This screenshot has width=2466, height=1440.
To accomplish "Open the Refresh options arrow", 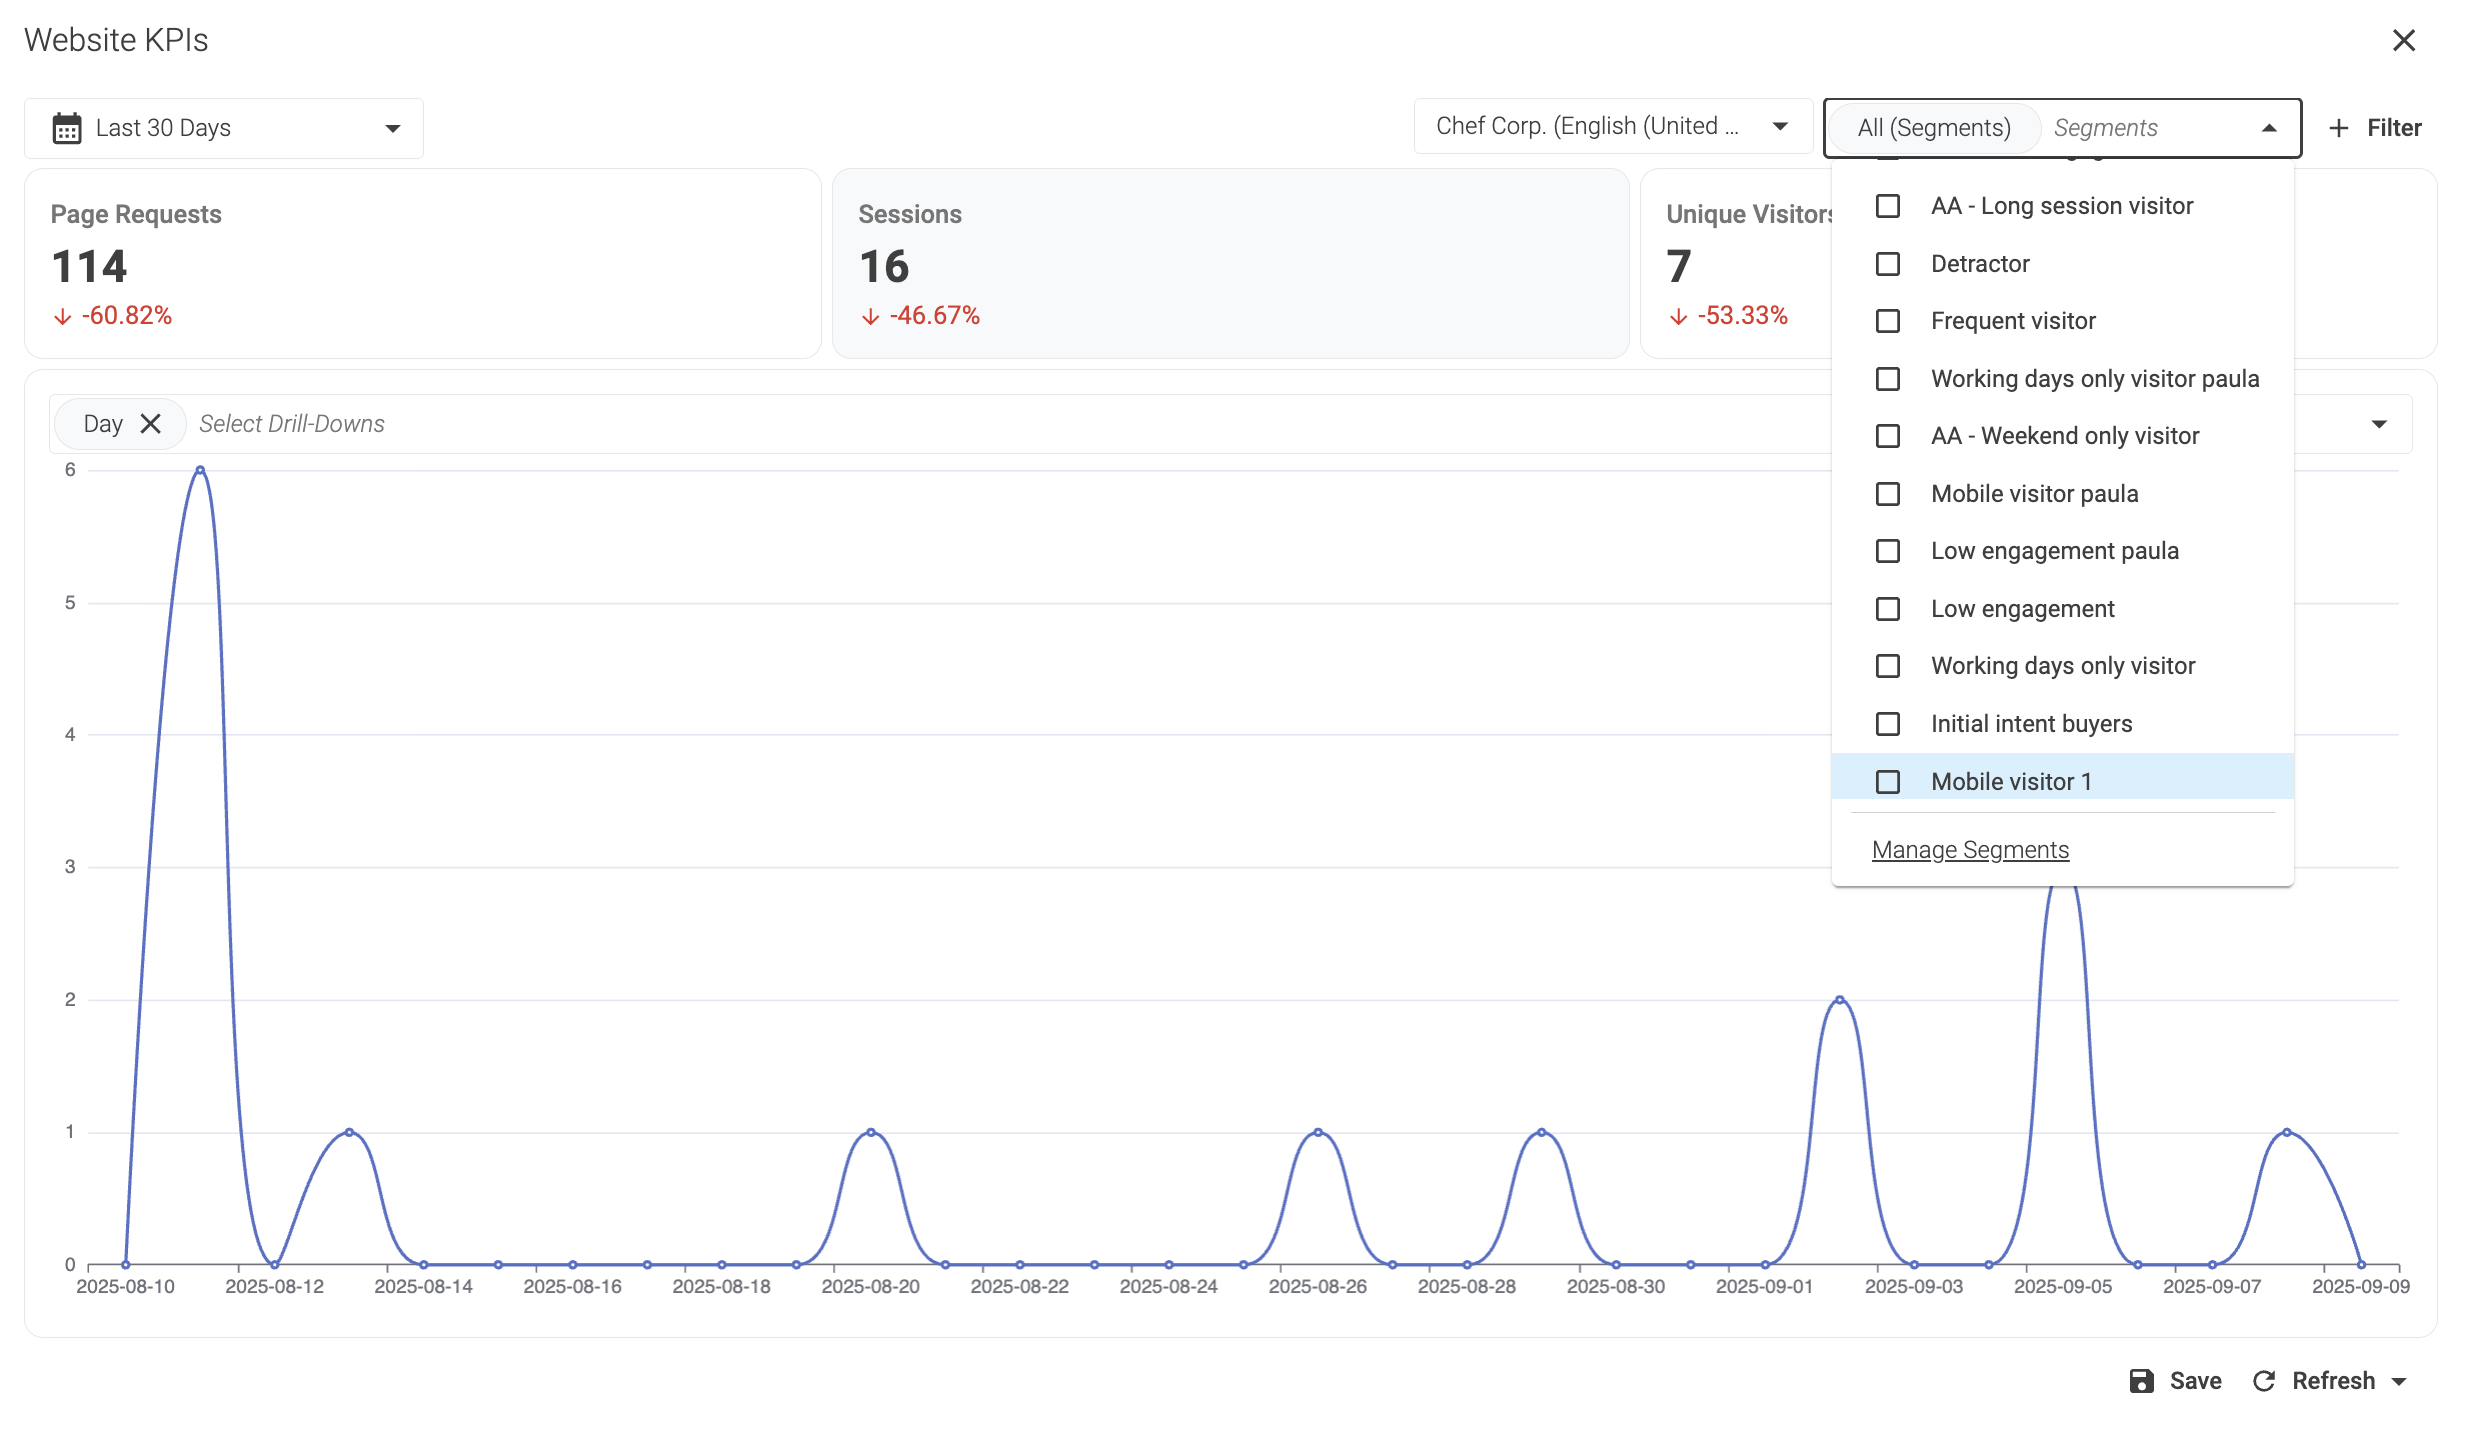I will [2400, 1382].
